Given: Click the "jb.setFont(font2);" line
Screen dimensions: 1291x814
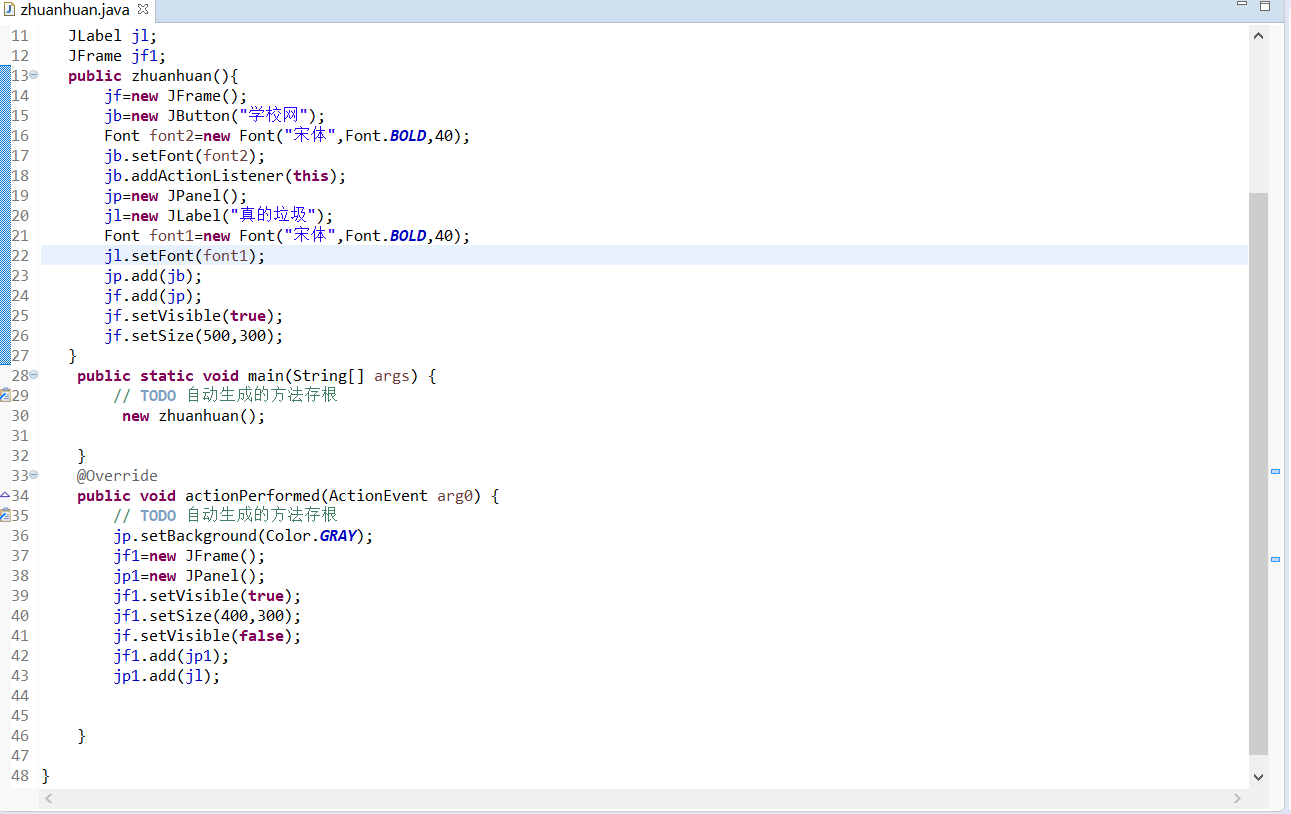Looking at the screenshot, I should 185,155.
